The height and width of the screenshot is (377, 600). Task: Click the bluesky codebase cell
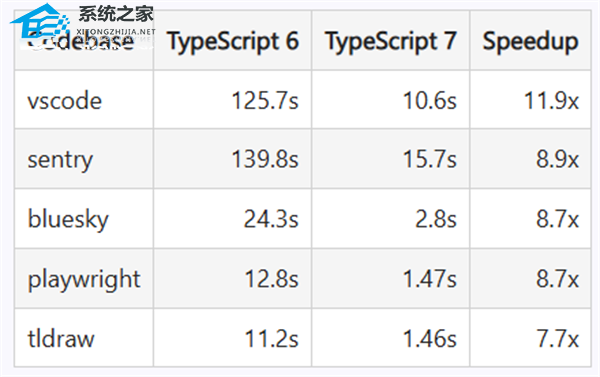click(x=84, y=219)
